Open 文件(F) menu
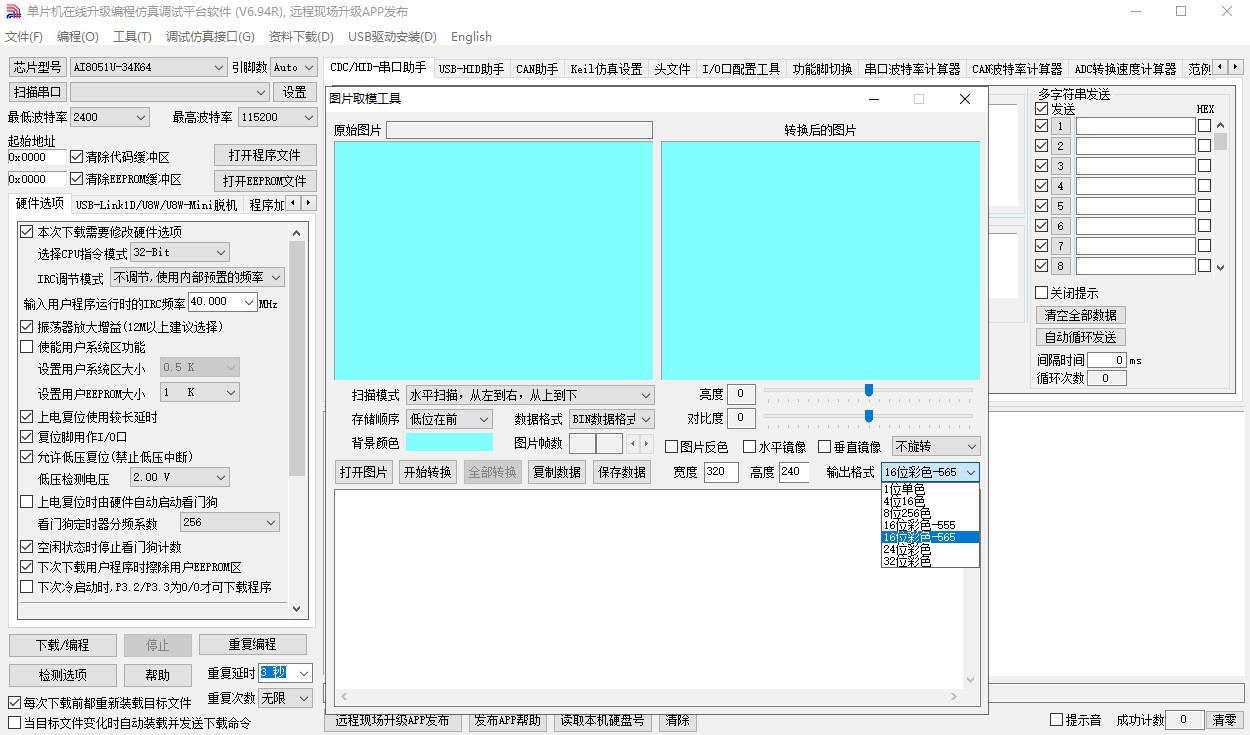Image resolution: width=1250 pixels, height=735 pixels. click(x=24, y=37)
